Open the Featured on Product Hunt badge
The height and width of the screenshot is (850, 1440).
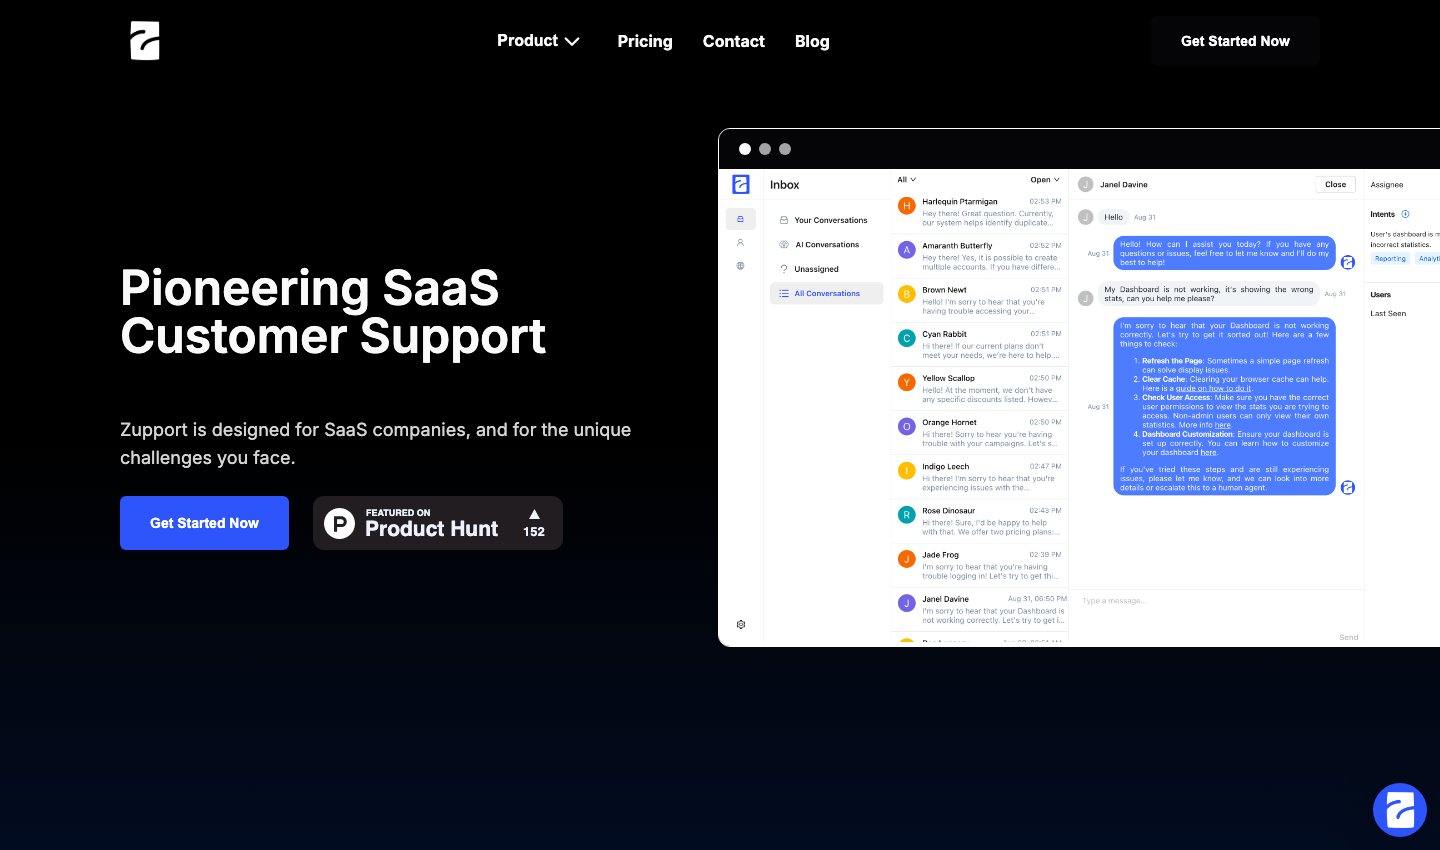tap(438, 523)
